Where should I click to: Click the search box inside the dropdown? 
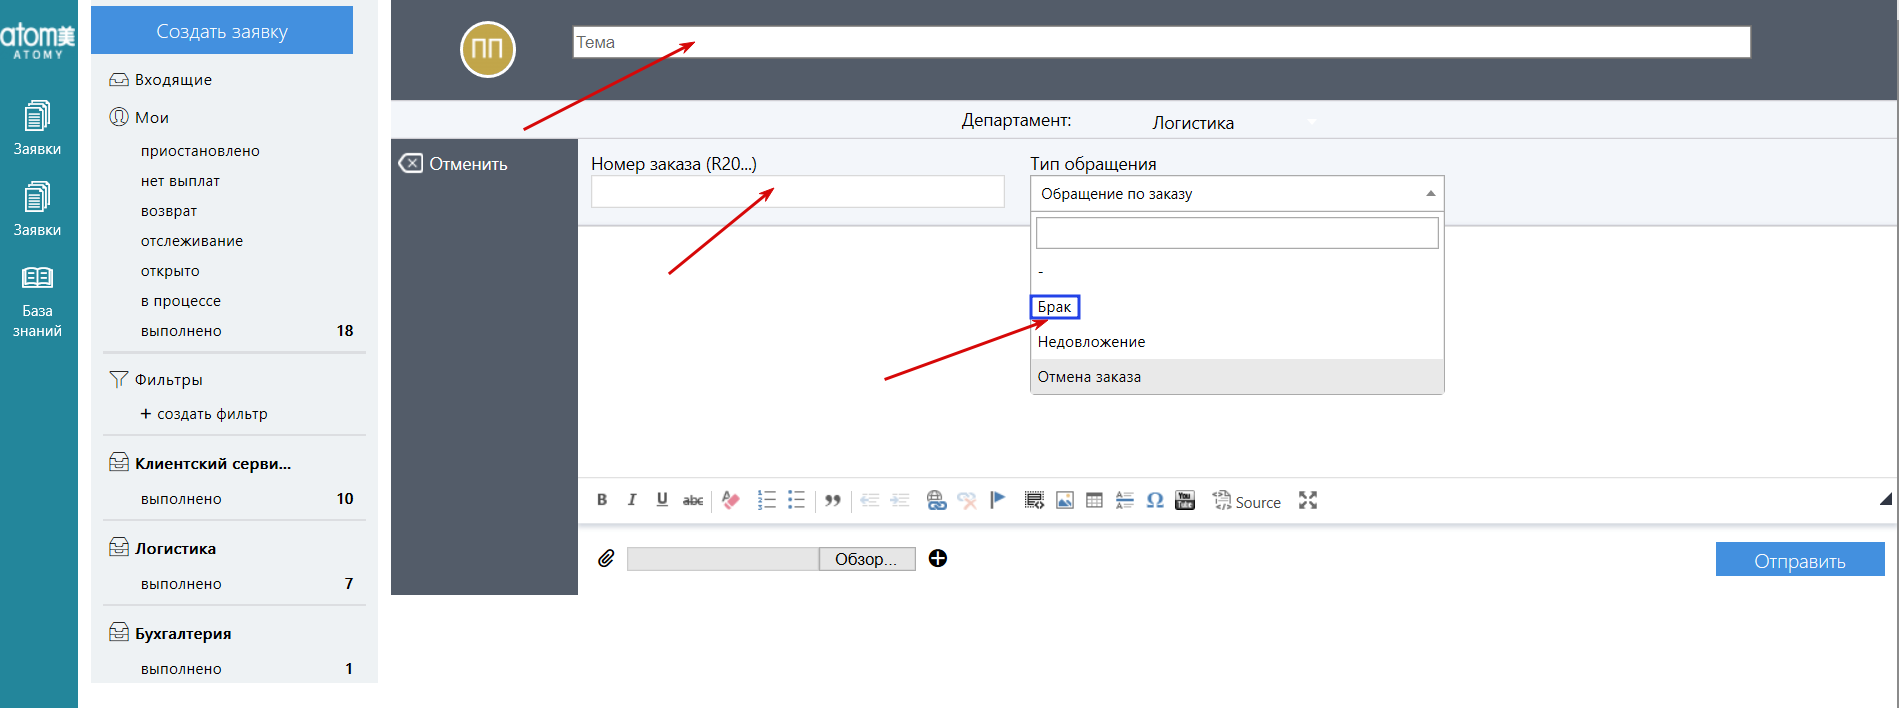click(x=1237, y=233)
